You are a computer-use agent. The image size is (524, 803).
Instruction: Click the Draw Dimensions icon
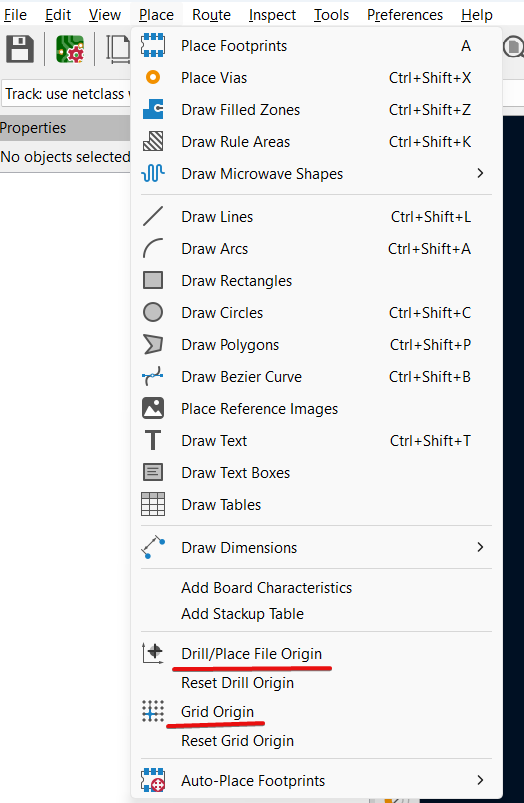pyautogui.click(x=153, y=547)
